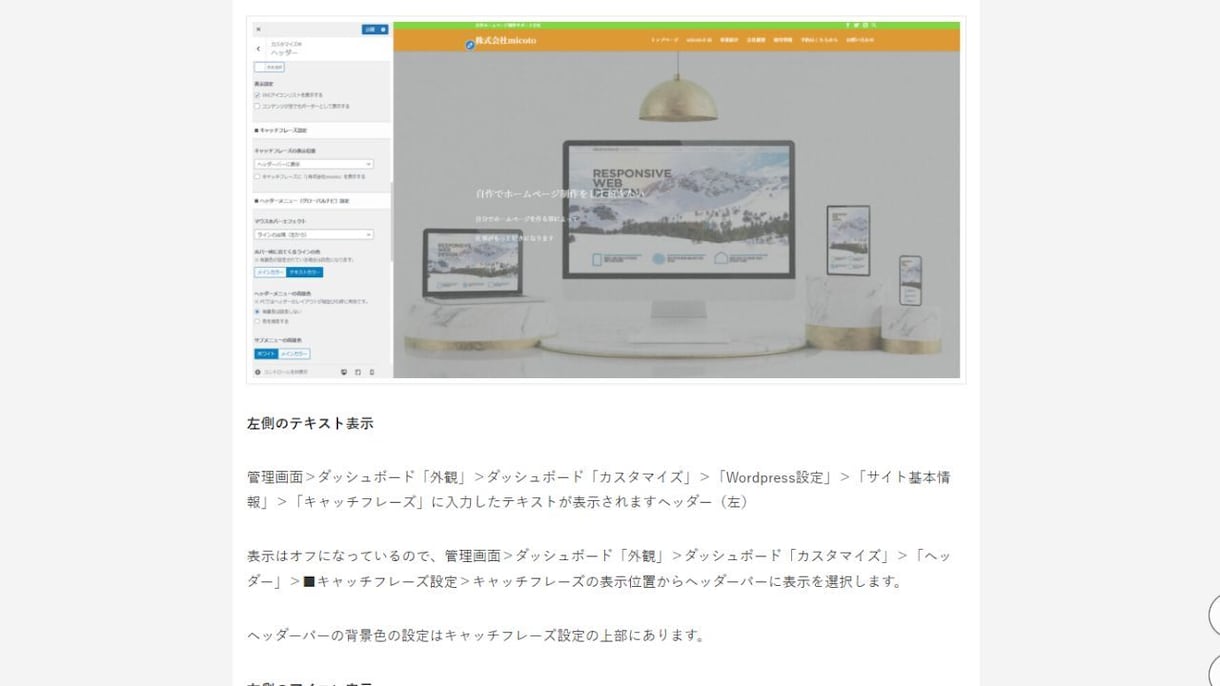Open the Instagram icon in the header bar
This screenshot has height=686, width=1220.
[865, 25]
